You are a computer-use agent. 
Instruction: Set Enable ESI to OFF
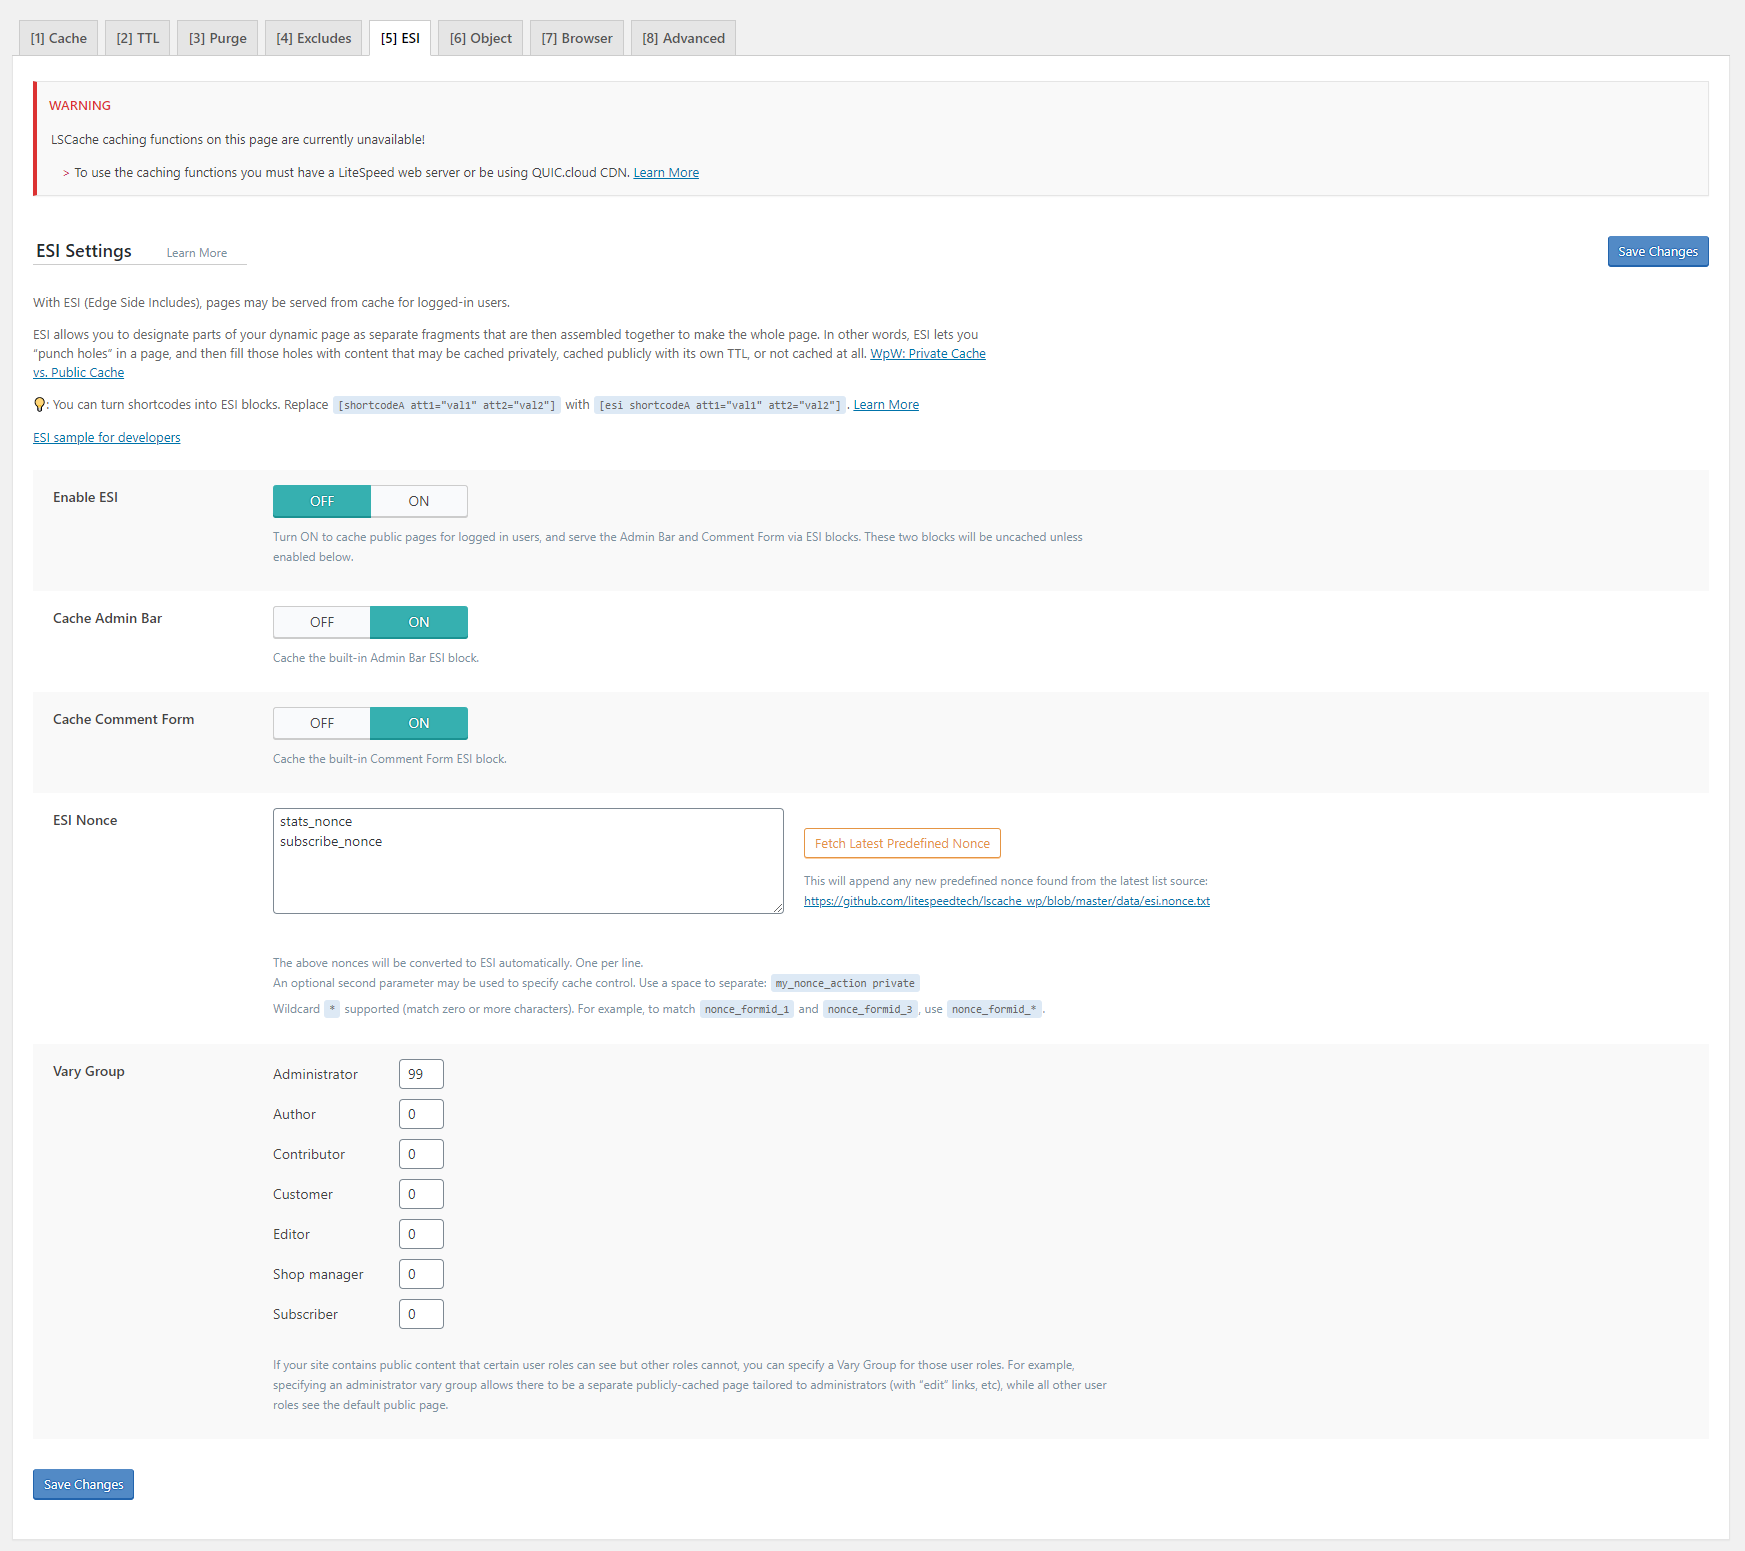[x=322, y=501]
